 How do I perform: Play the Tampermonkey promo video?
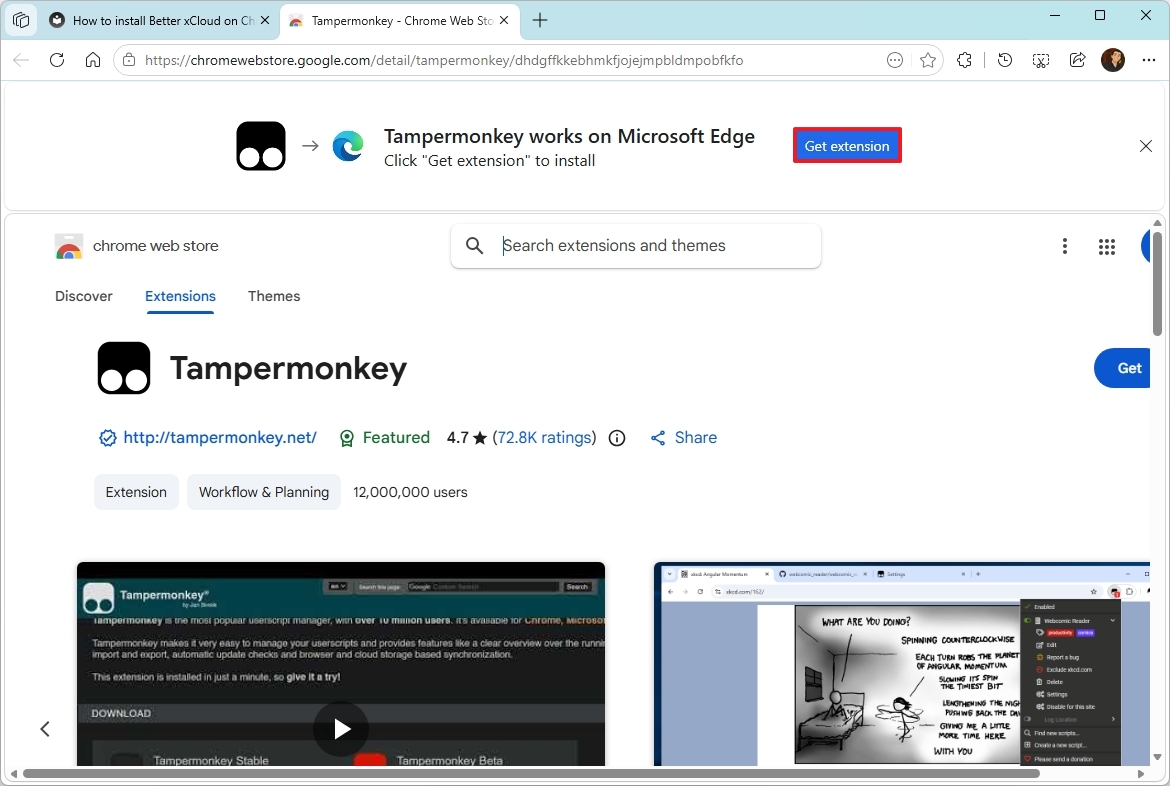point(341,729)
